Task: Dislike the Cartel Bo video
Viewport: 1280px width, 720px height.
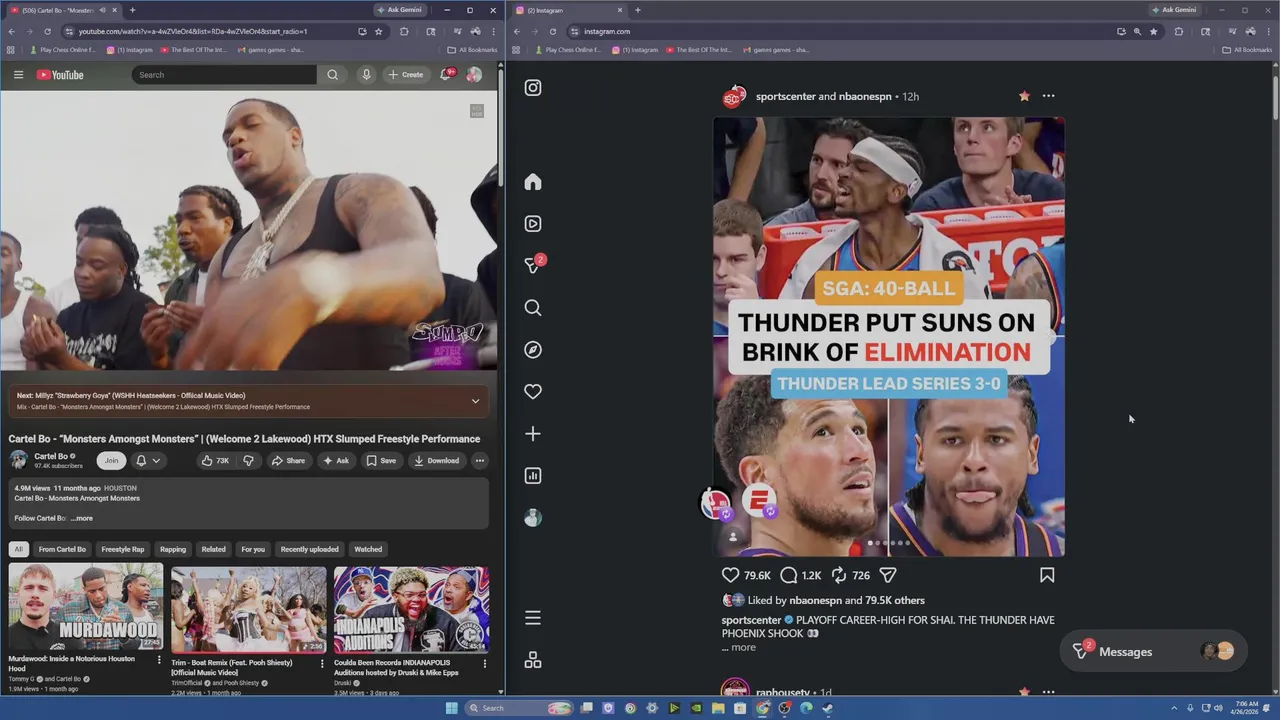Action: pyautogui.click(x=248, y=461)
